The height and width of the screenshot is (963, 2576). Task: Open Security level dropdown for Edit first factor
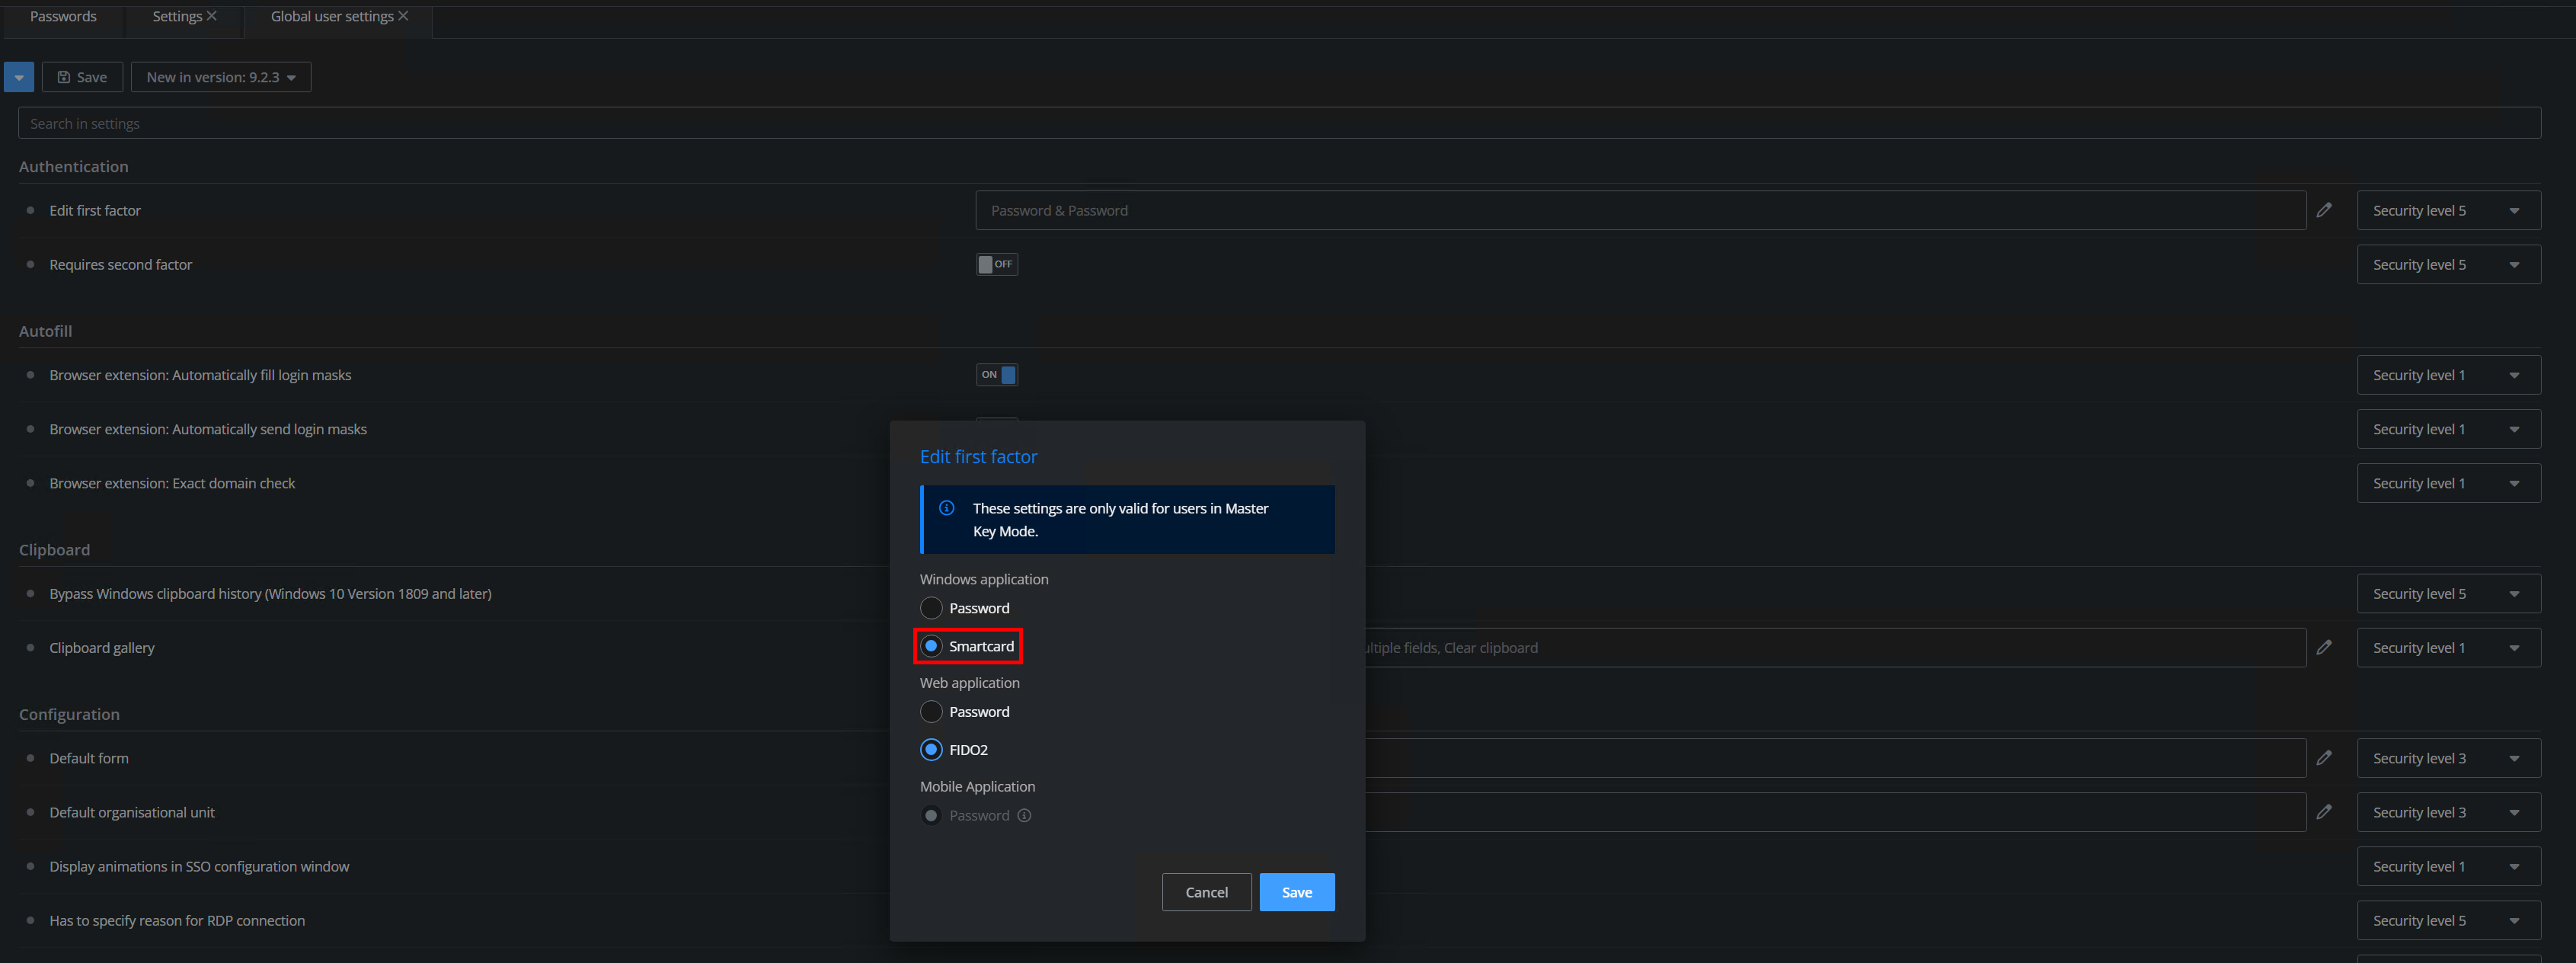(2447, 210)
